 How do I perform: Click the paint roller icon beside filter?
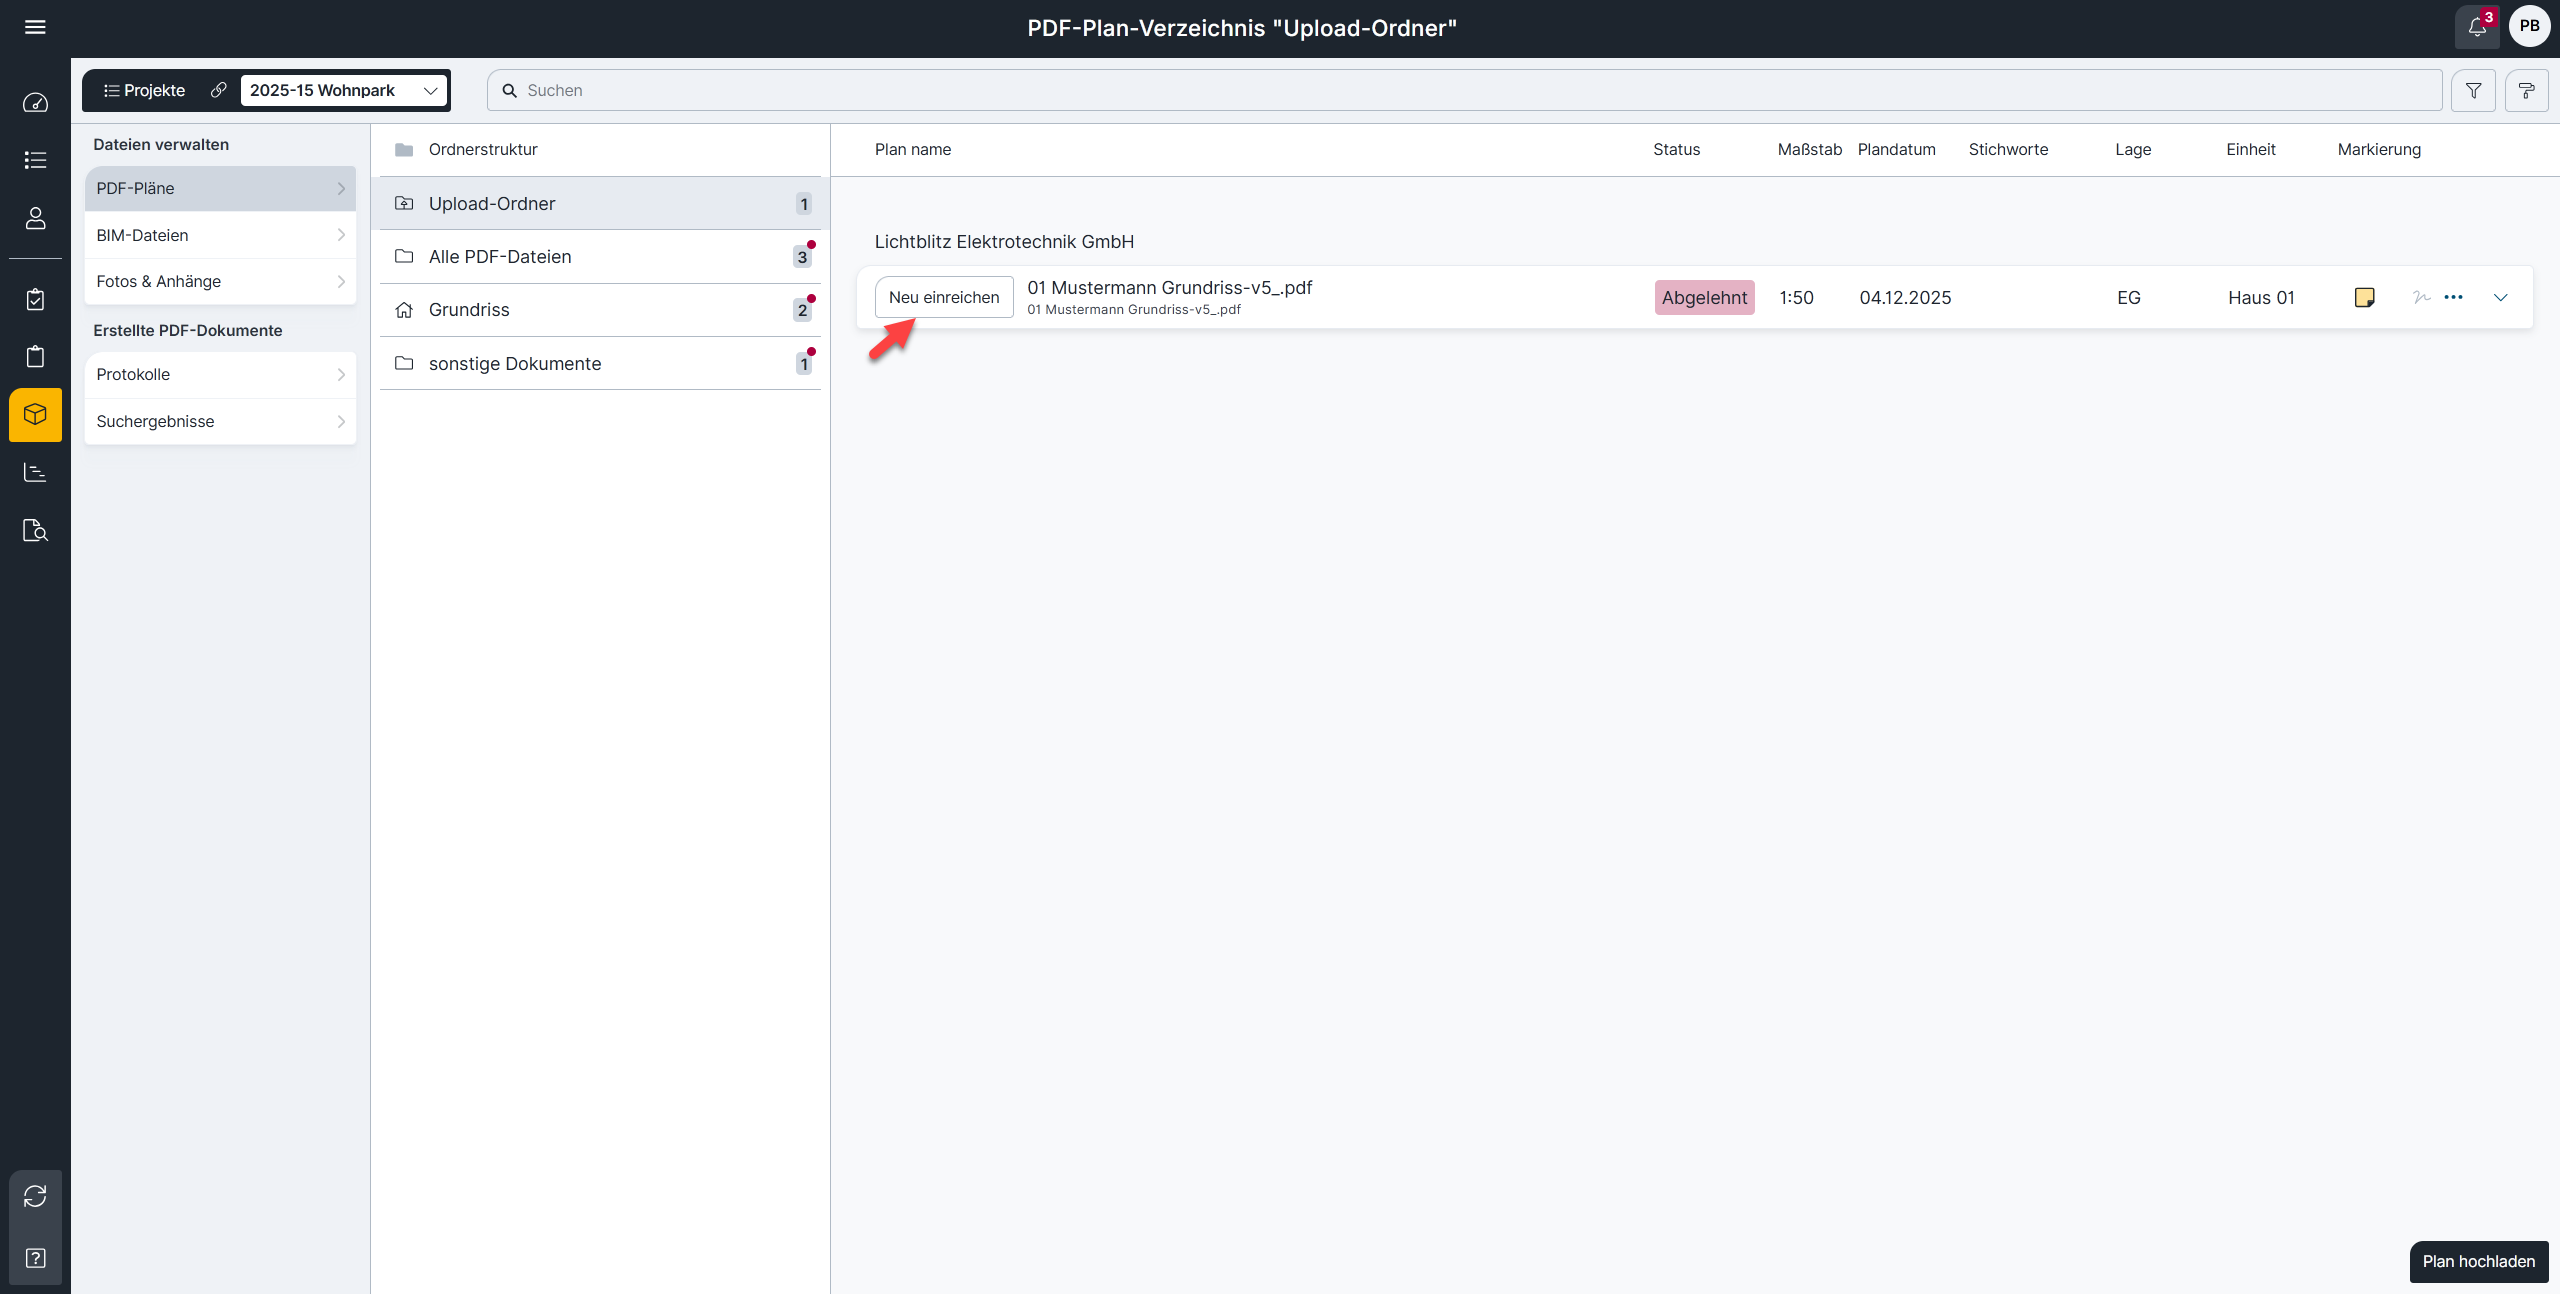[2526, 91]
